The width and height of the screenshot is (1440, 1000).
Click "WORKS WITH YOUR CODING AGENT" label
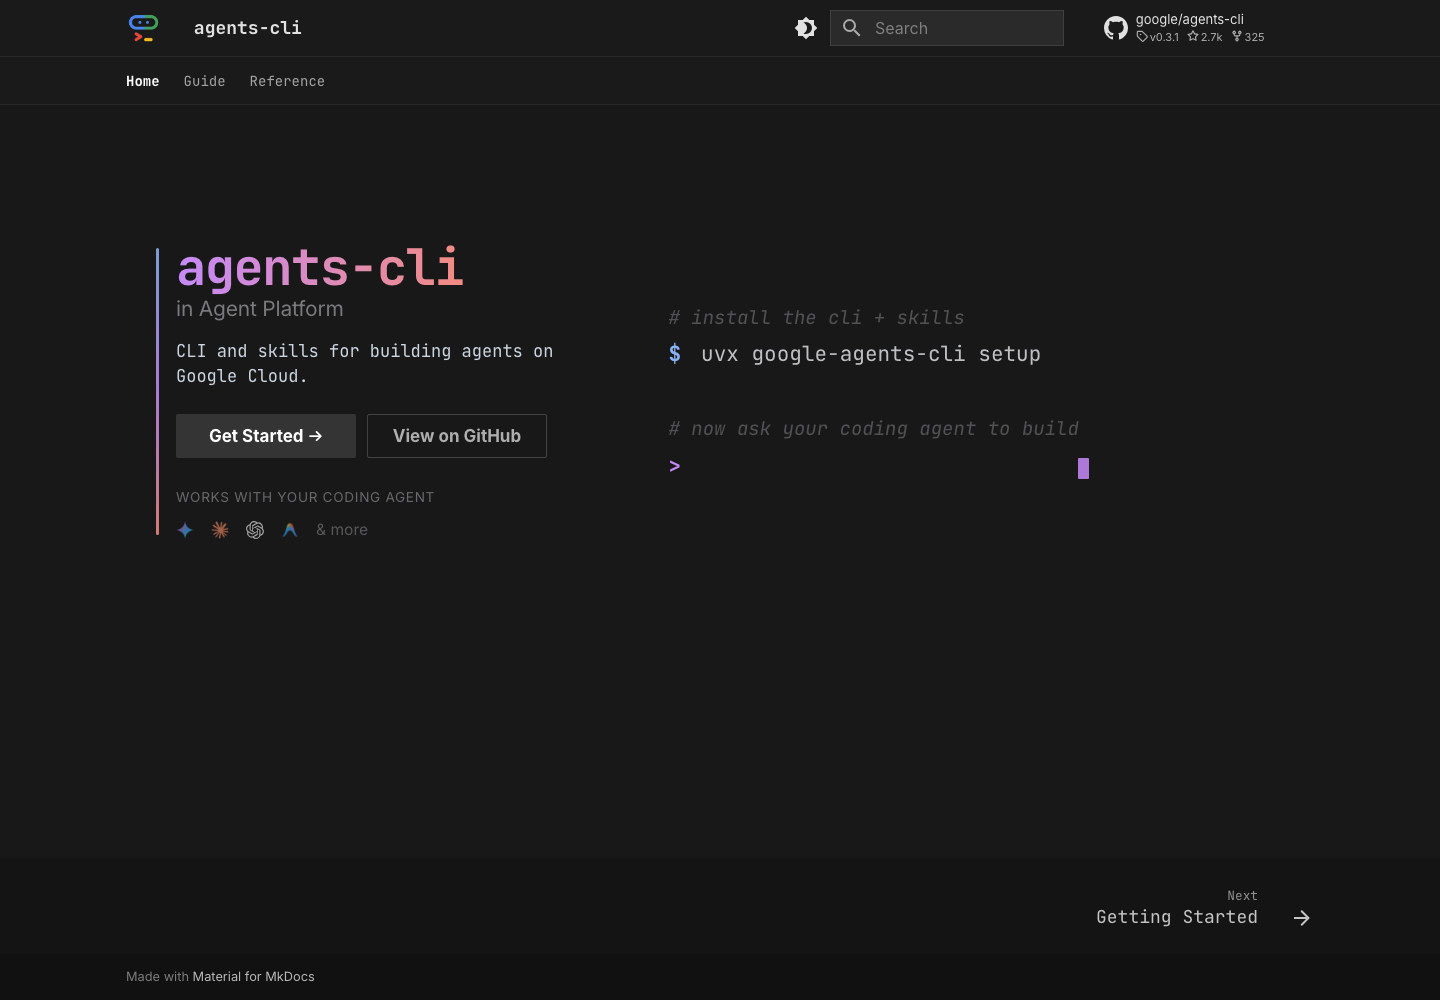point(305,497)
